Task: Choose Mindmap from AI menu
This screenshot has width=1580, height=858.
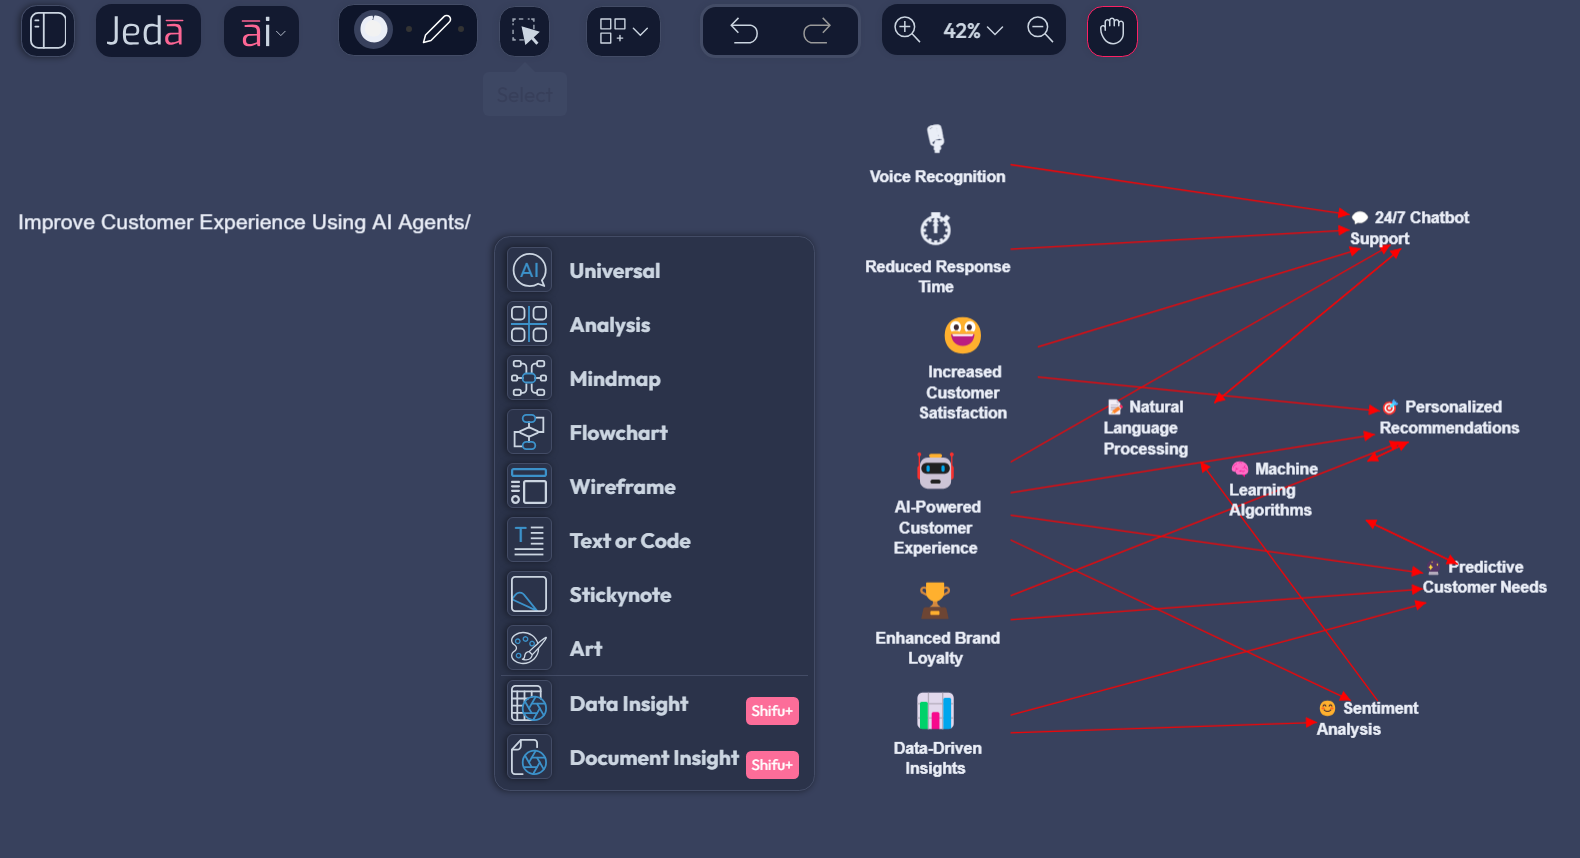Action: pyautogui.click(x=654, y=378)
